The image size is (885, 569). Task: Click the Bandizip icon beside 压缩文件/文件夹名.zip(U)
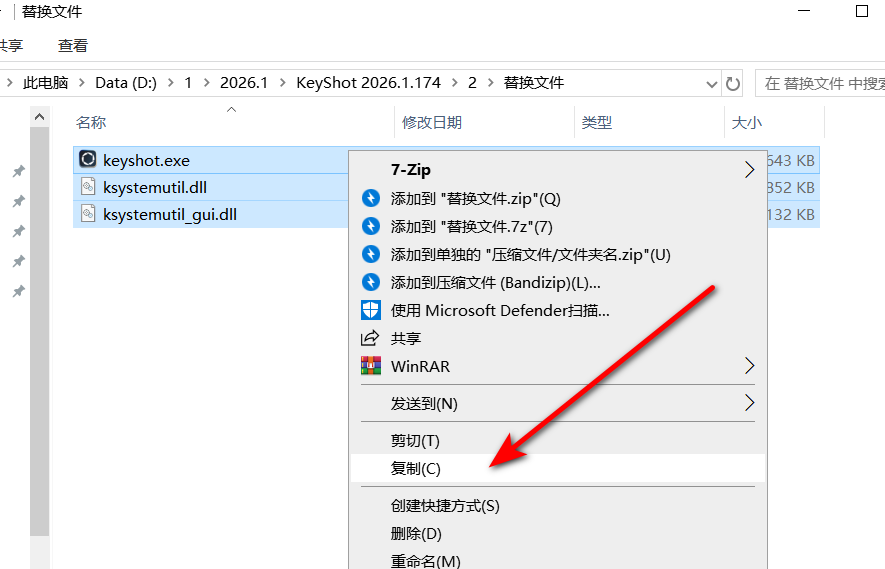pos(371,254)
